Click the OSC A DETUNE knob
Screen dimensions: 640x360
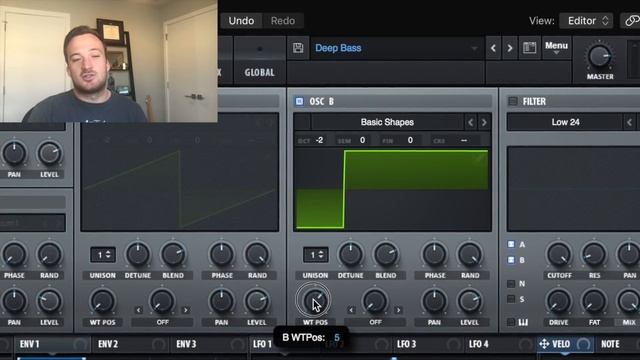138,254
